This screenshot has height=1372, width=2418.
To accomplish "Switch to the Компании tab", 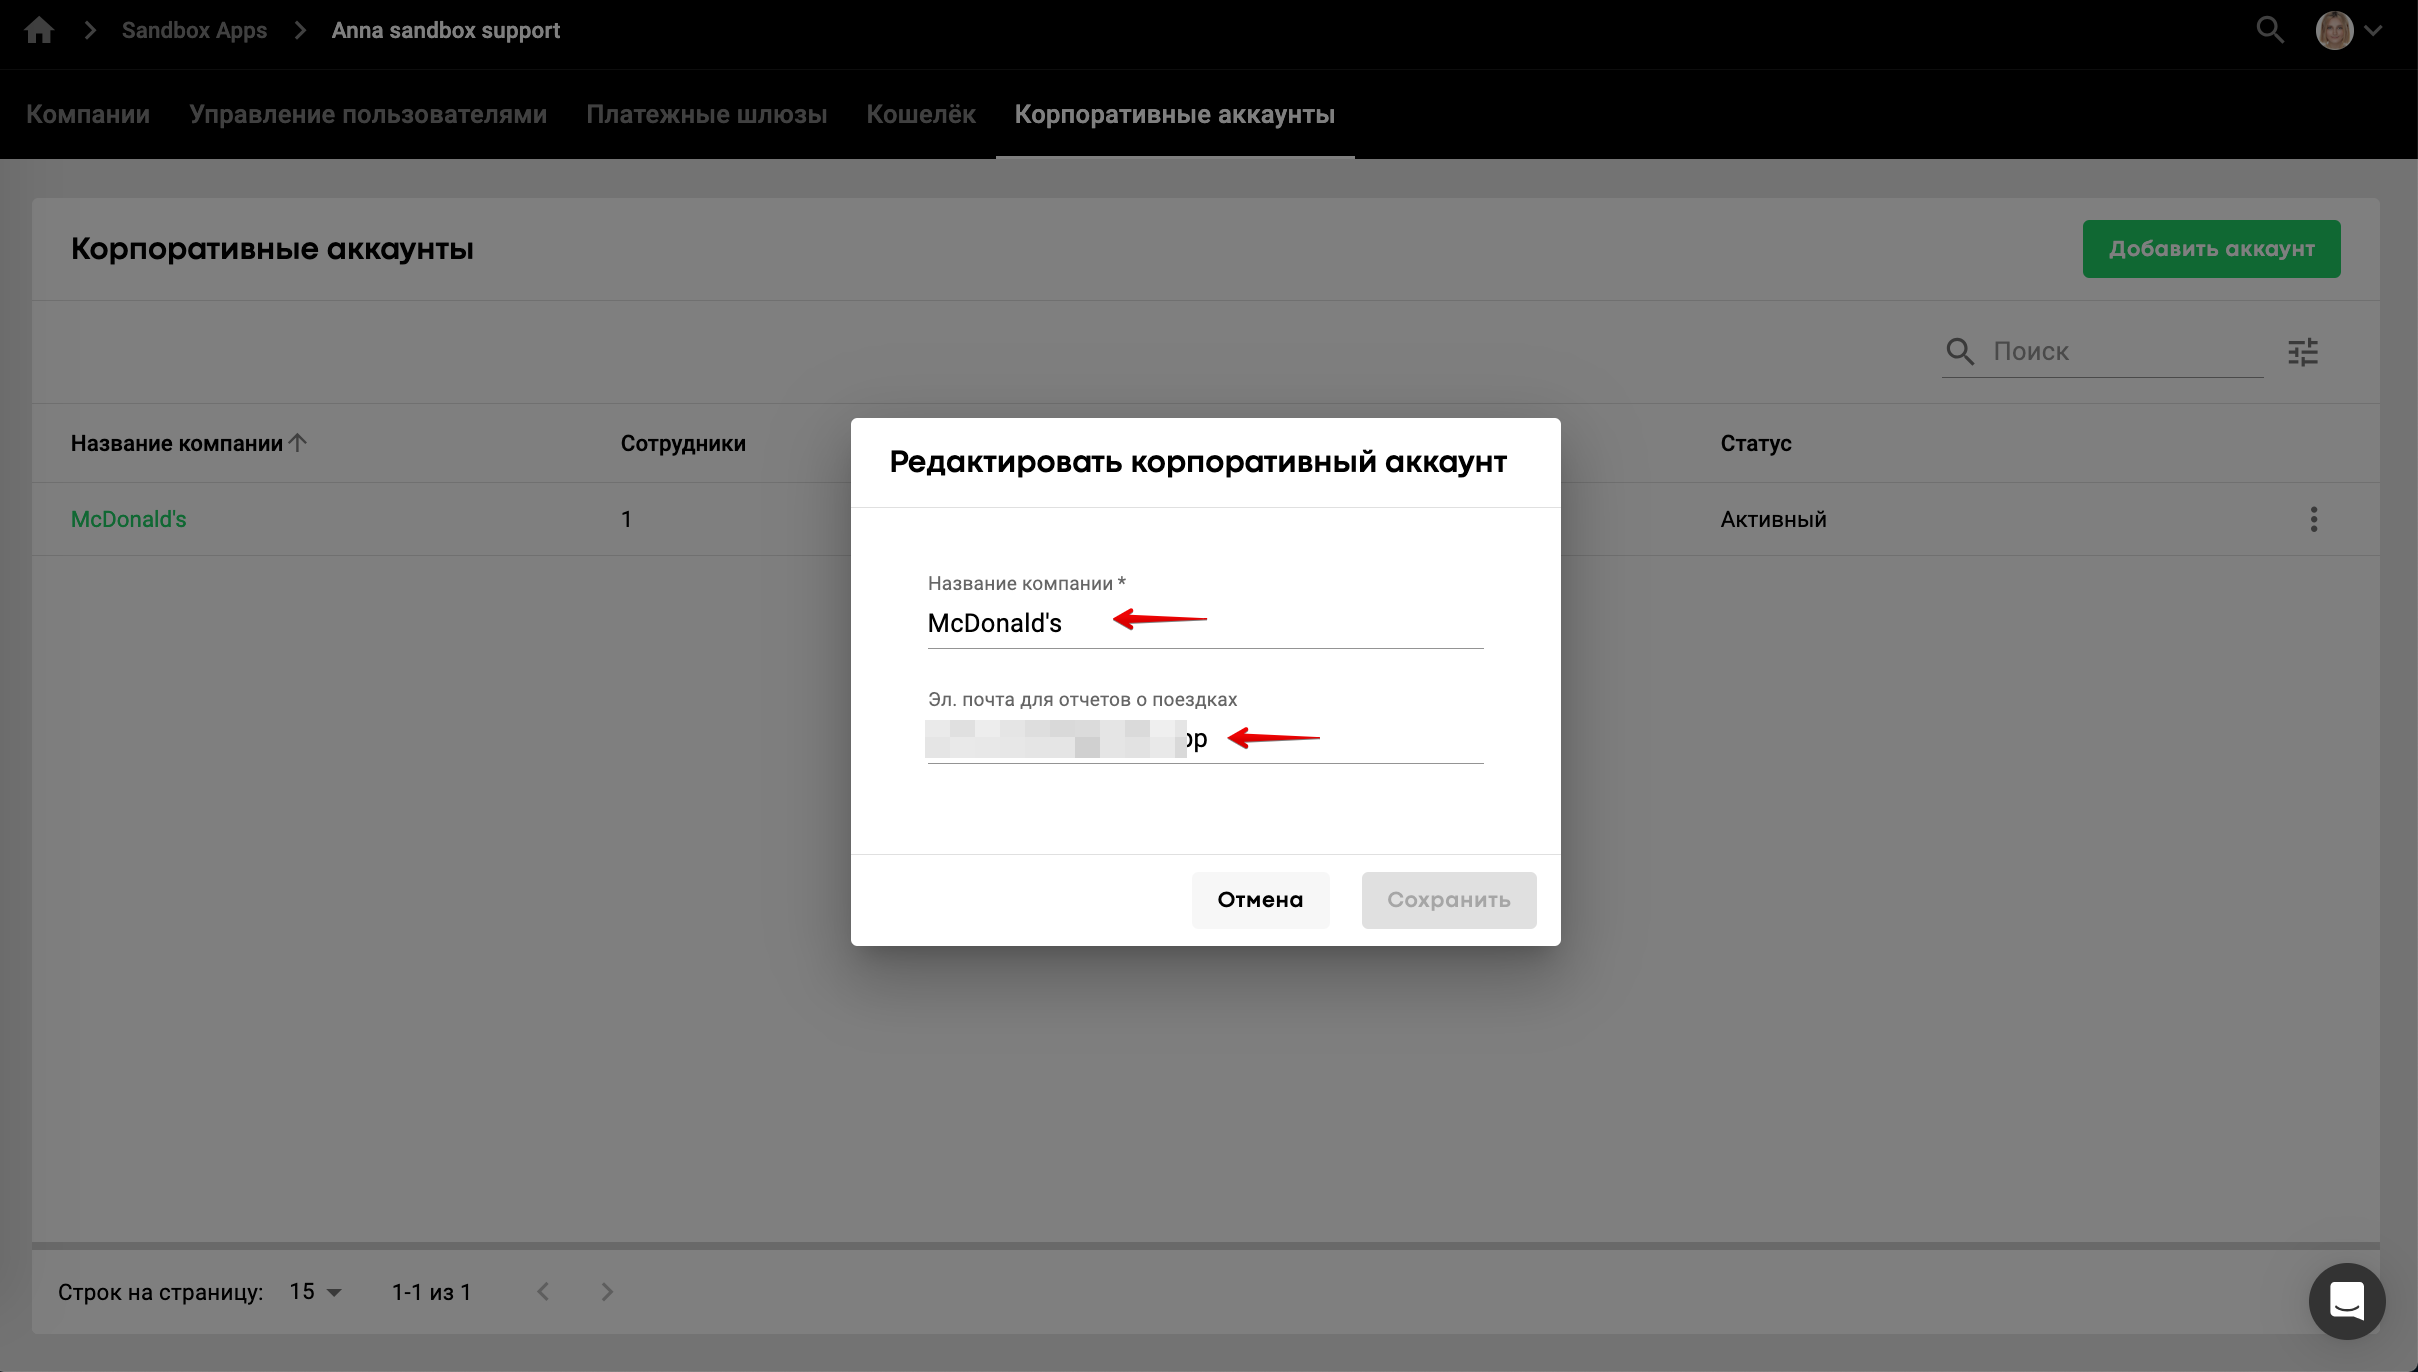I will tap(88, 114).
